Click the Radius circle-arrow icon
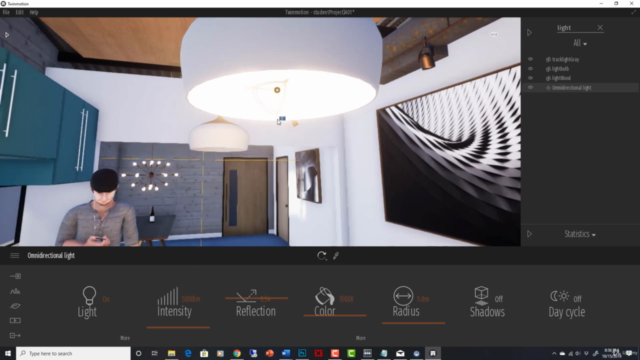This screenshot has width=640, height=360. [403, 296]
